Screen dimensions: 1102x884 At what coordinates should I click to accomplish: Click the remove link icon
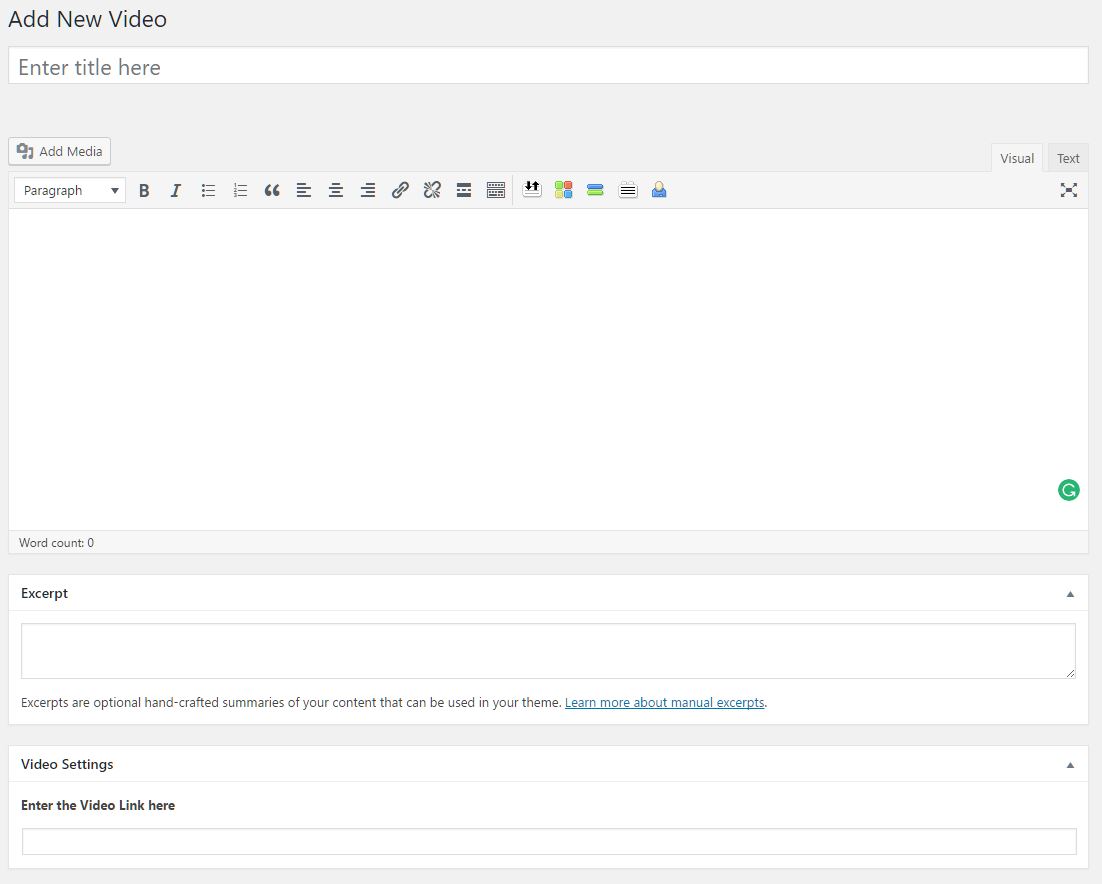tap(432, 190)
